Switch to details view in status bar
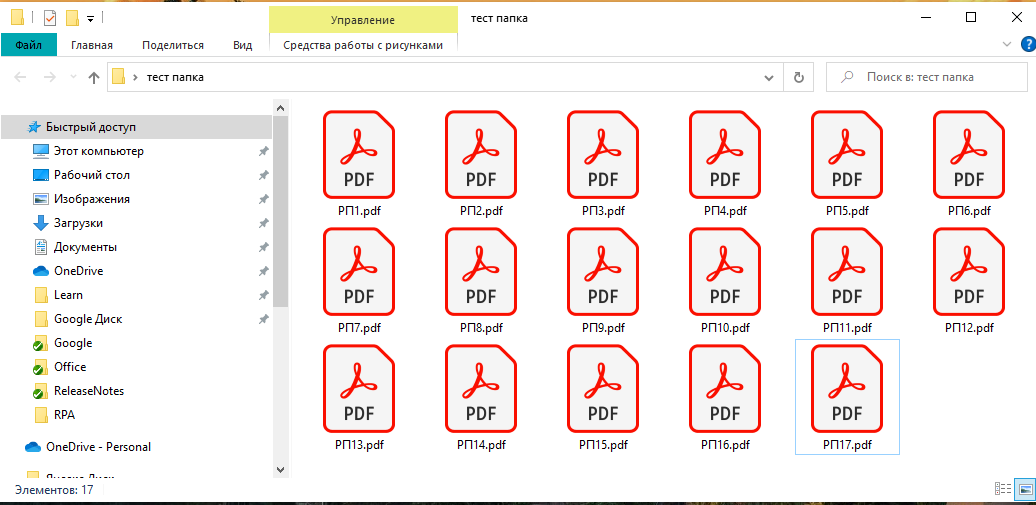This screenshot has height=505, width=1036. (1002, 489)
